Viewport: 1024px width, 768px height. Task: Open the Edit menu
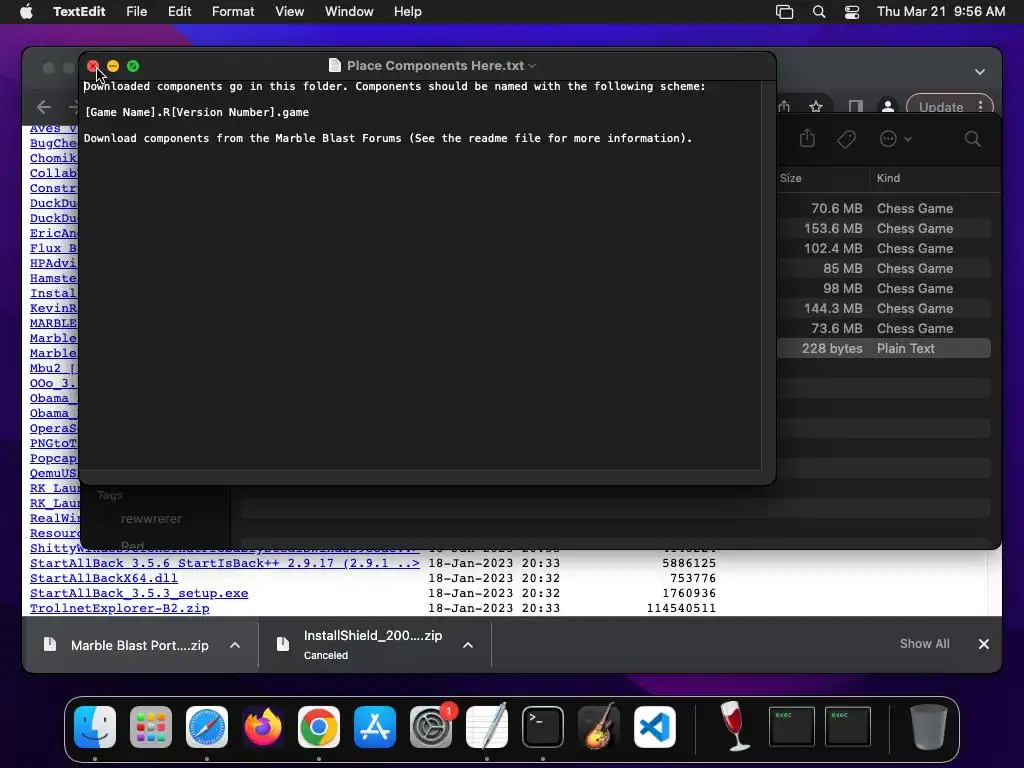pos(180,12)
